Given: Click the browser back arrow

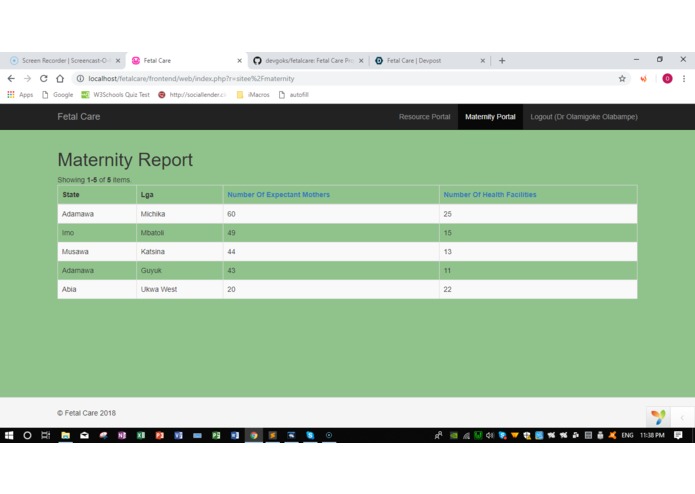Looking at the screenshot, I should [11, 78].
